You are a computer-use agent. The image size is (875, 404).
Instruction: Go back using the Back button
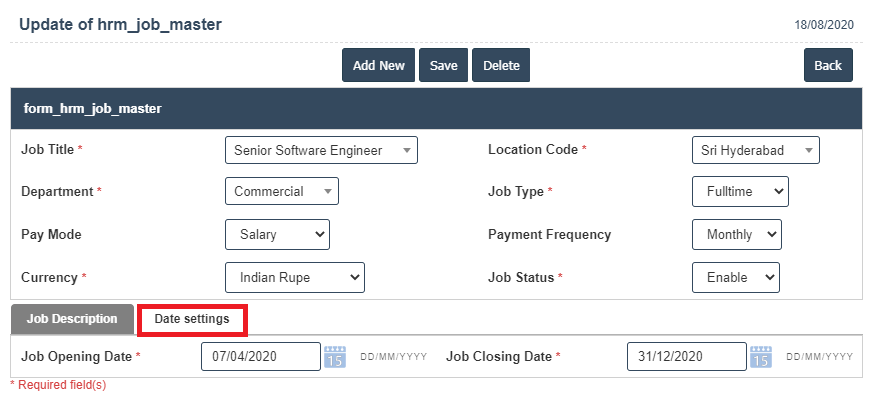click(x=828, y=65)
